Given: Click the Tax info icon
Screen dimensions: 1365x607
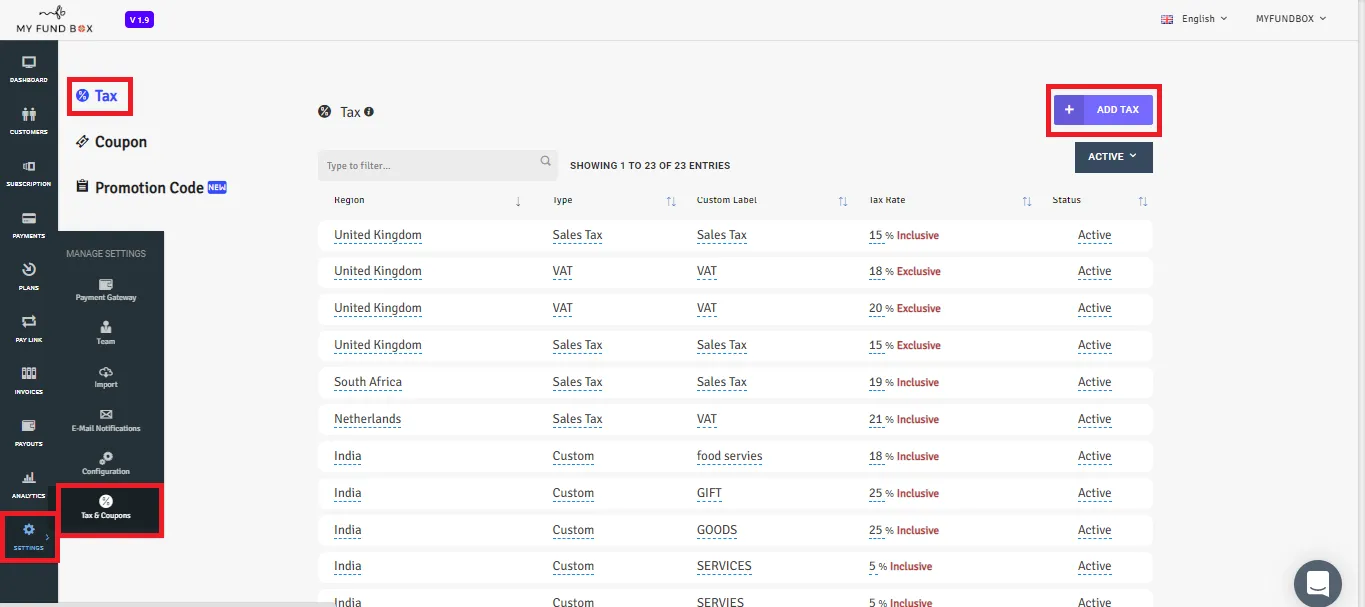Looking at the screenshot, I should 369,112.
